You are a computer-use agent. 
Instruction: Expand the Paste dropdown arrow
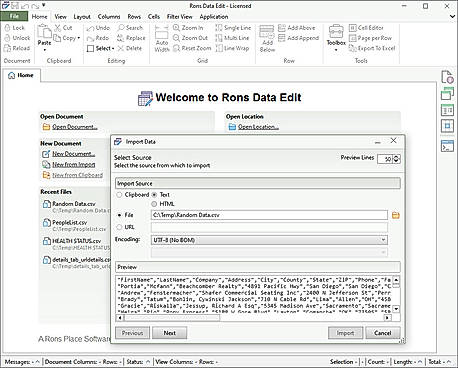(44, 50)
